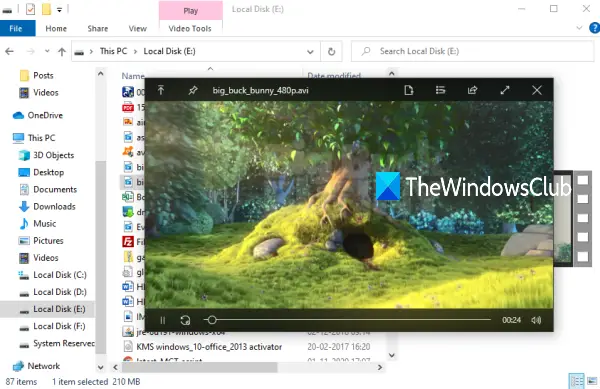Click This PC in the address breadcrumb
The height and width of the screenshot is (389, 600).
(113, 51)
